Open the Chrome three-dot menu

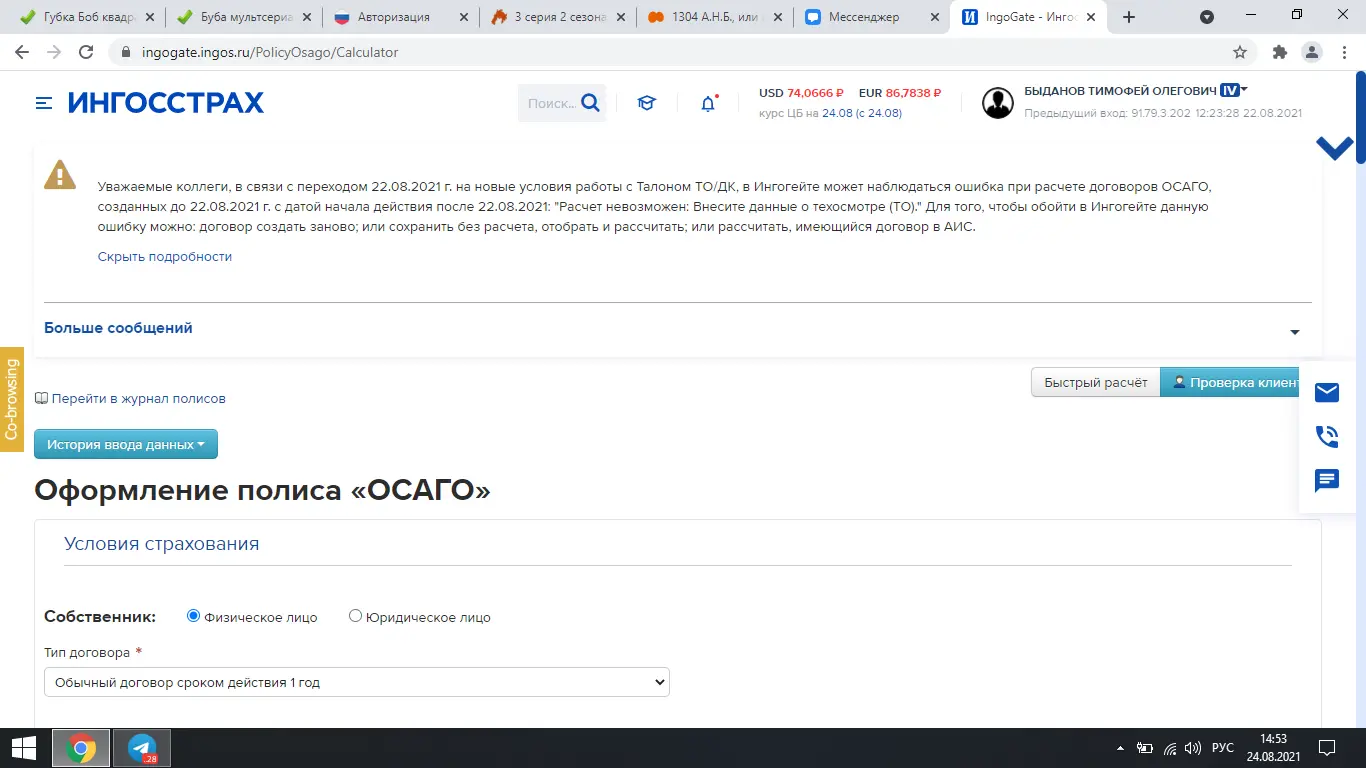(1343, 52)
